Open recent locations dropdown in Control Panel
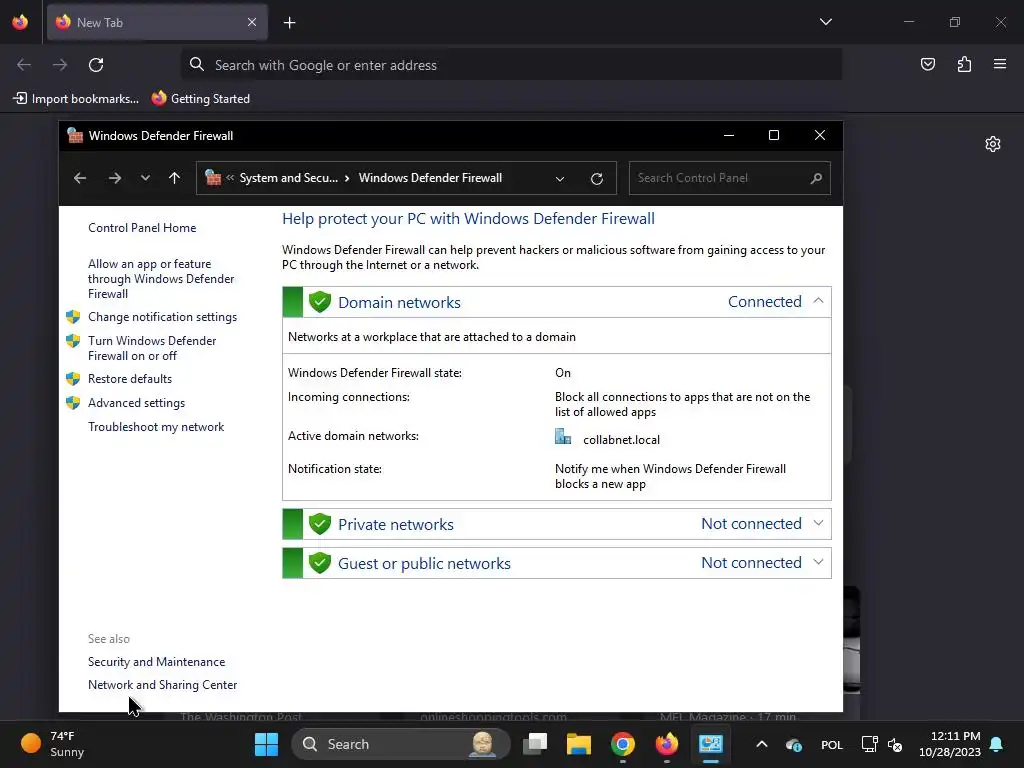The height and width of the screenshot is (768, 1024). tap(145, 178)
